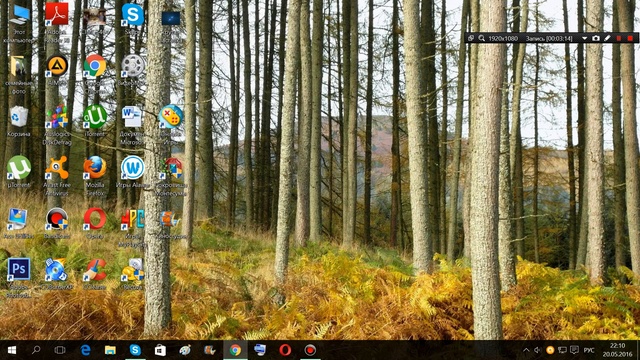Switch to Chrome on the taskbar
Image resolution: width=640 pixels, height=360 pixels.
coord(235,350)
